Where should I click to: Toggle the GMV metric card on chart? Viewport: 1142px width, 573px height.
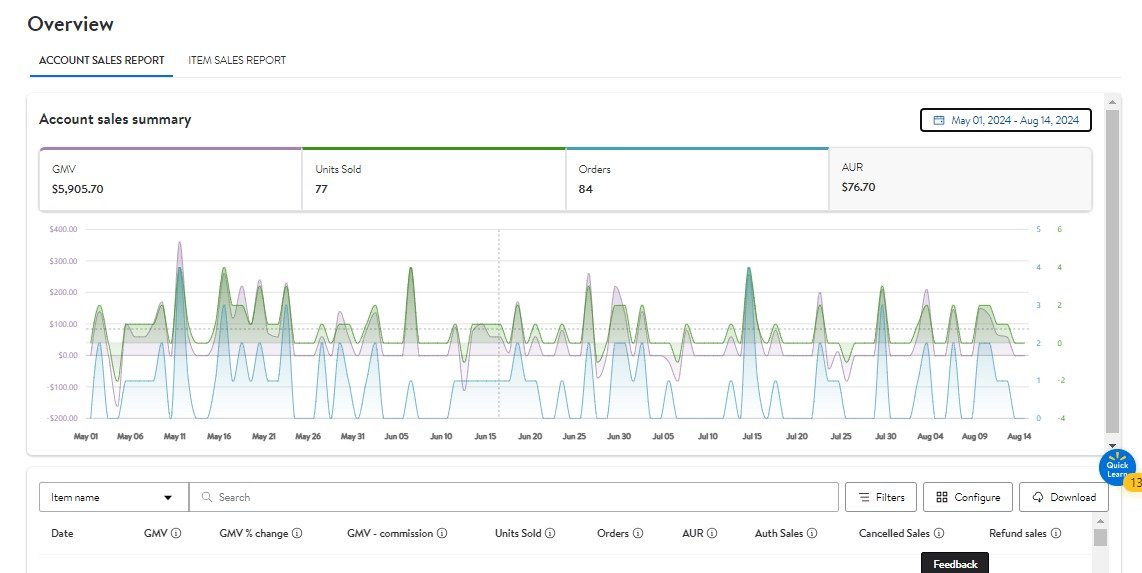[170, 179]
